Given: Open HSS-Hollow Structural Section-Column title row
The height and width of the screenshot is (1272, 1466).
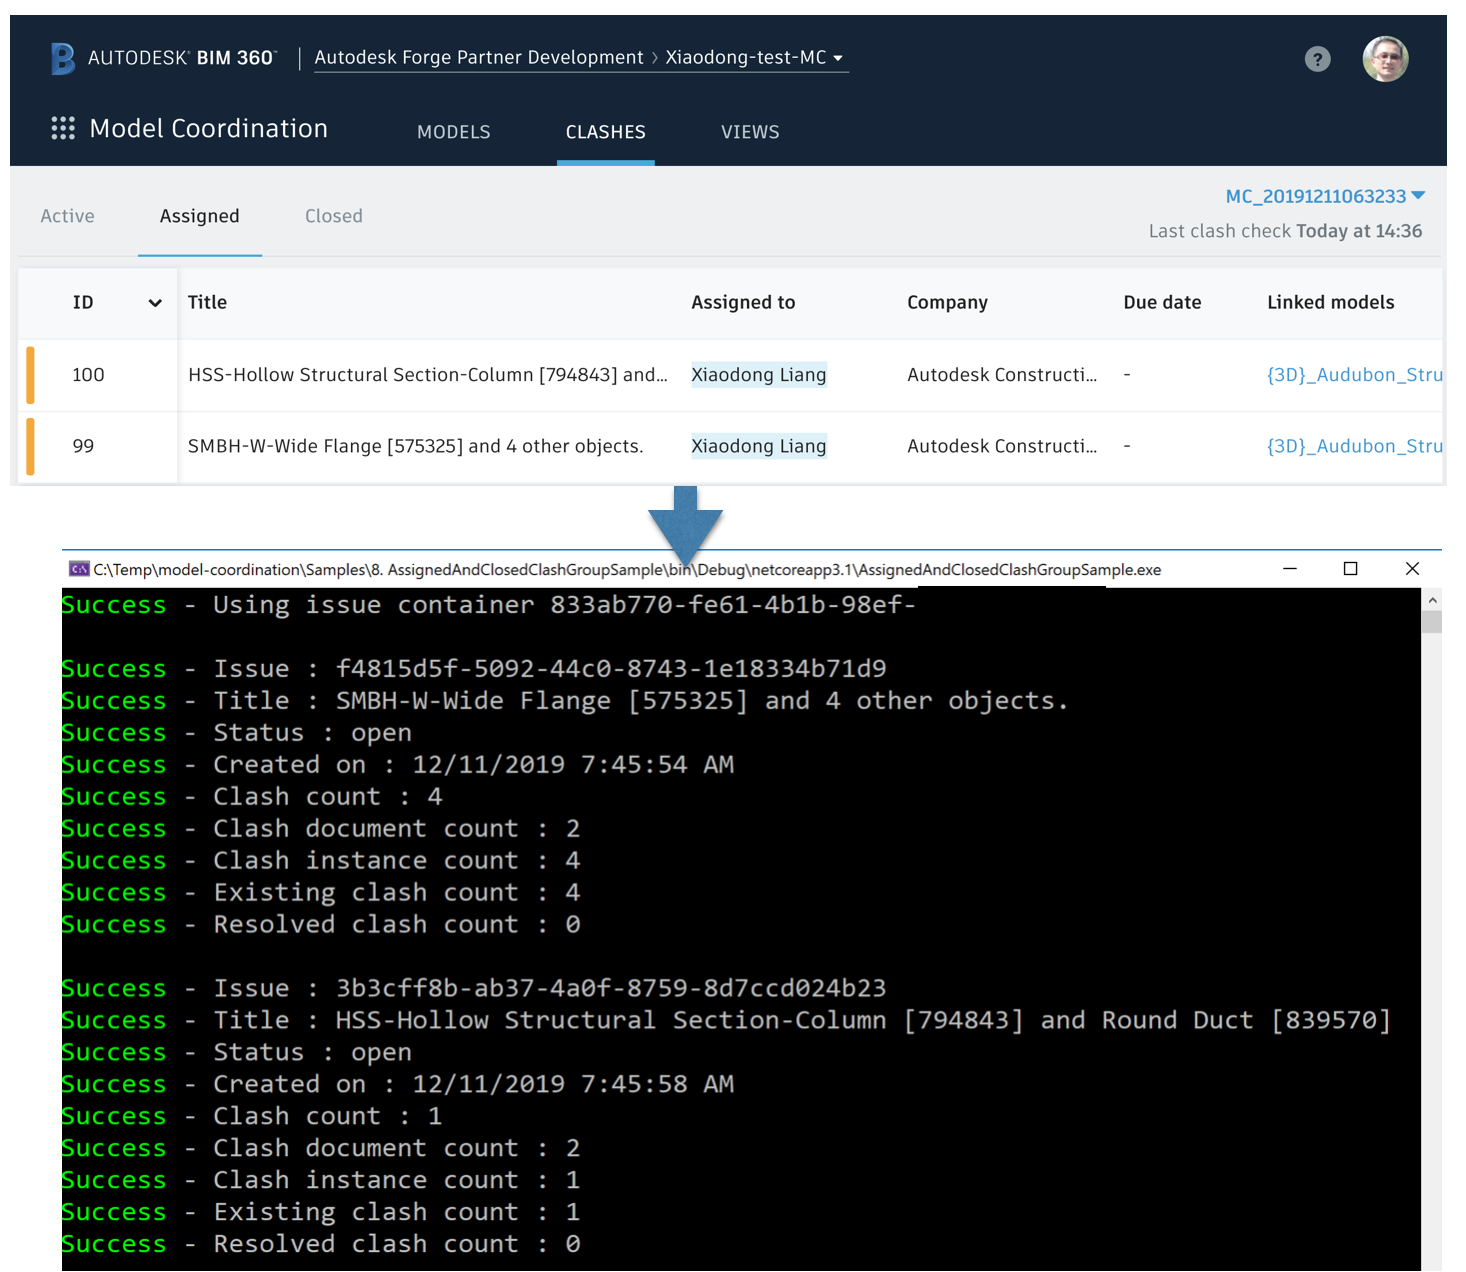Looking at the screenshot, I should tap(428, 375).
